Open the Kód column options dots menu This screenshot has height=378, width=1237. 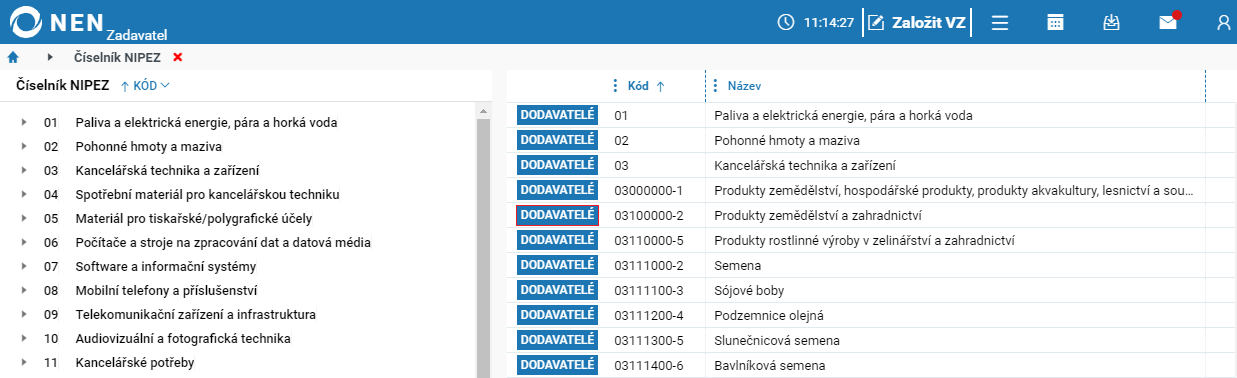click(x=615, y=86)
